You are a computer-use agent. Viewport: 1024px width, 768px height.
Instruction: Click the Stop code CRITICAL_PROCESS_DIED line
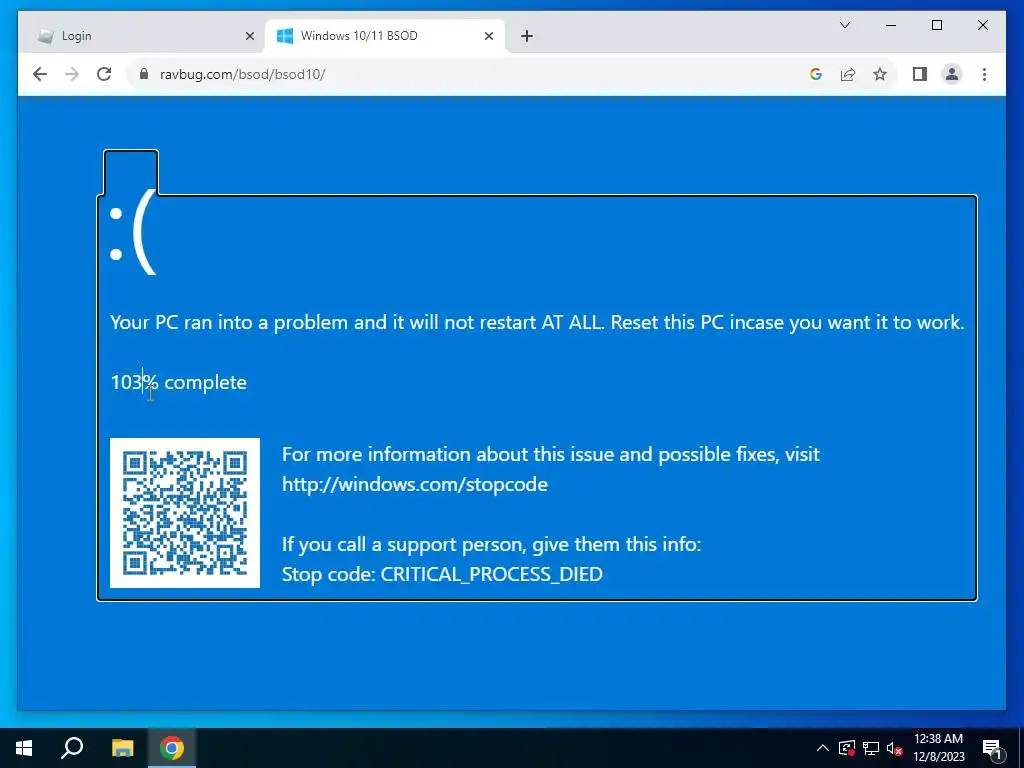tap(442, 574)
